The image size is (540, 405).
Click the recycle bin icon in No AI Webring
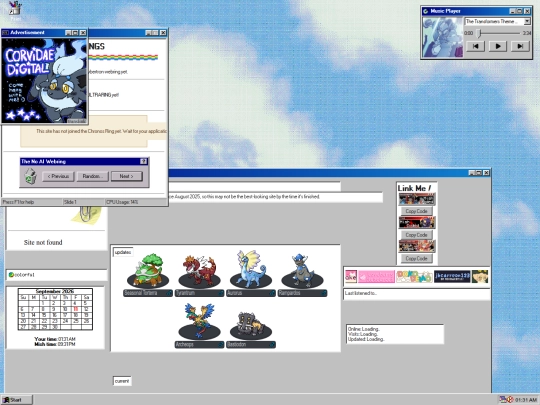[31, 176]
